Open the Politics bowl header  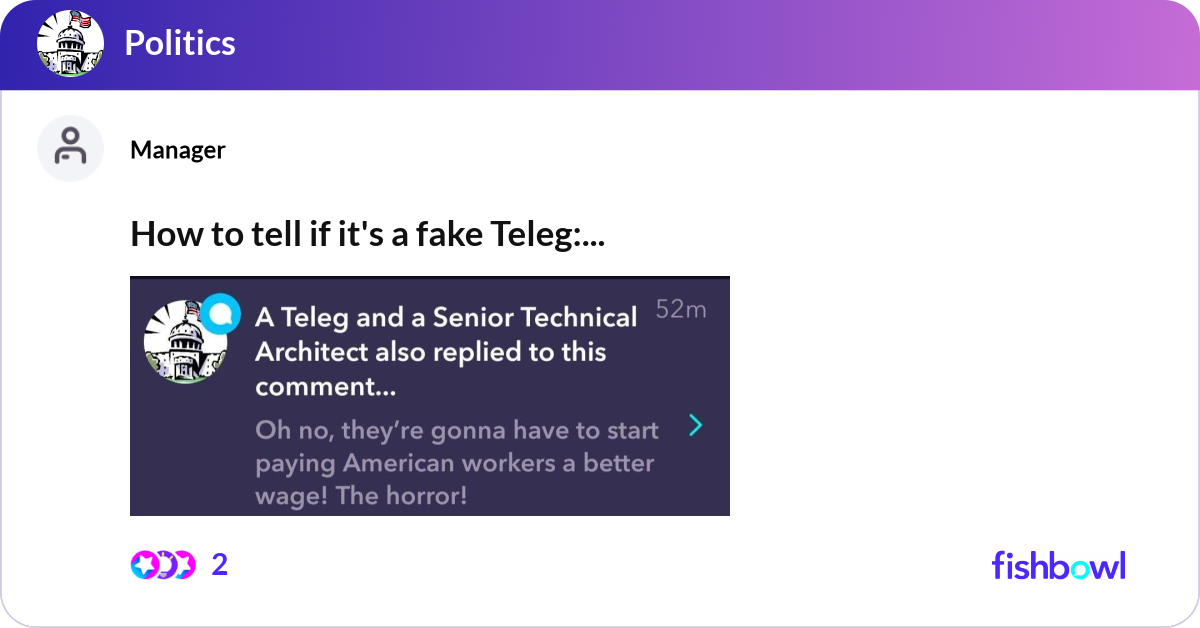click(x=180, y=43)
